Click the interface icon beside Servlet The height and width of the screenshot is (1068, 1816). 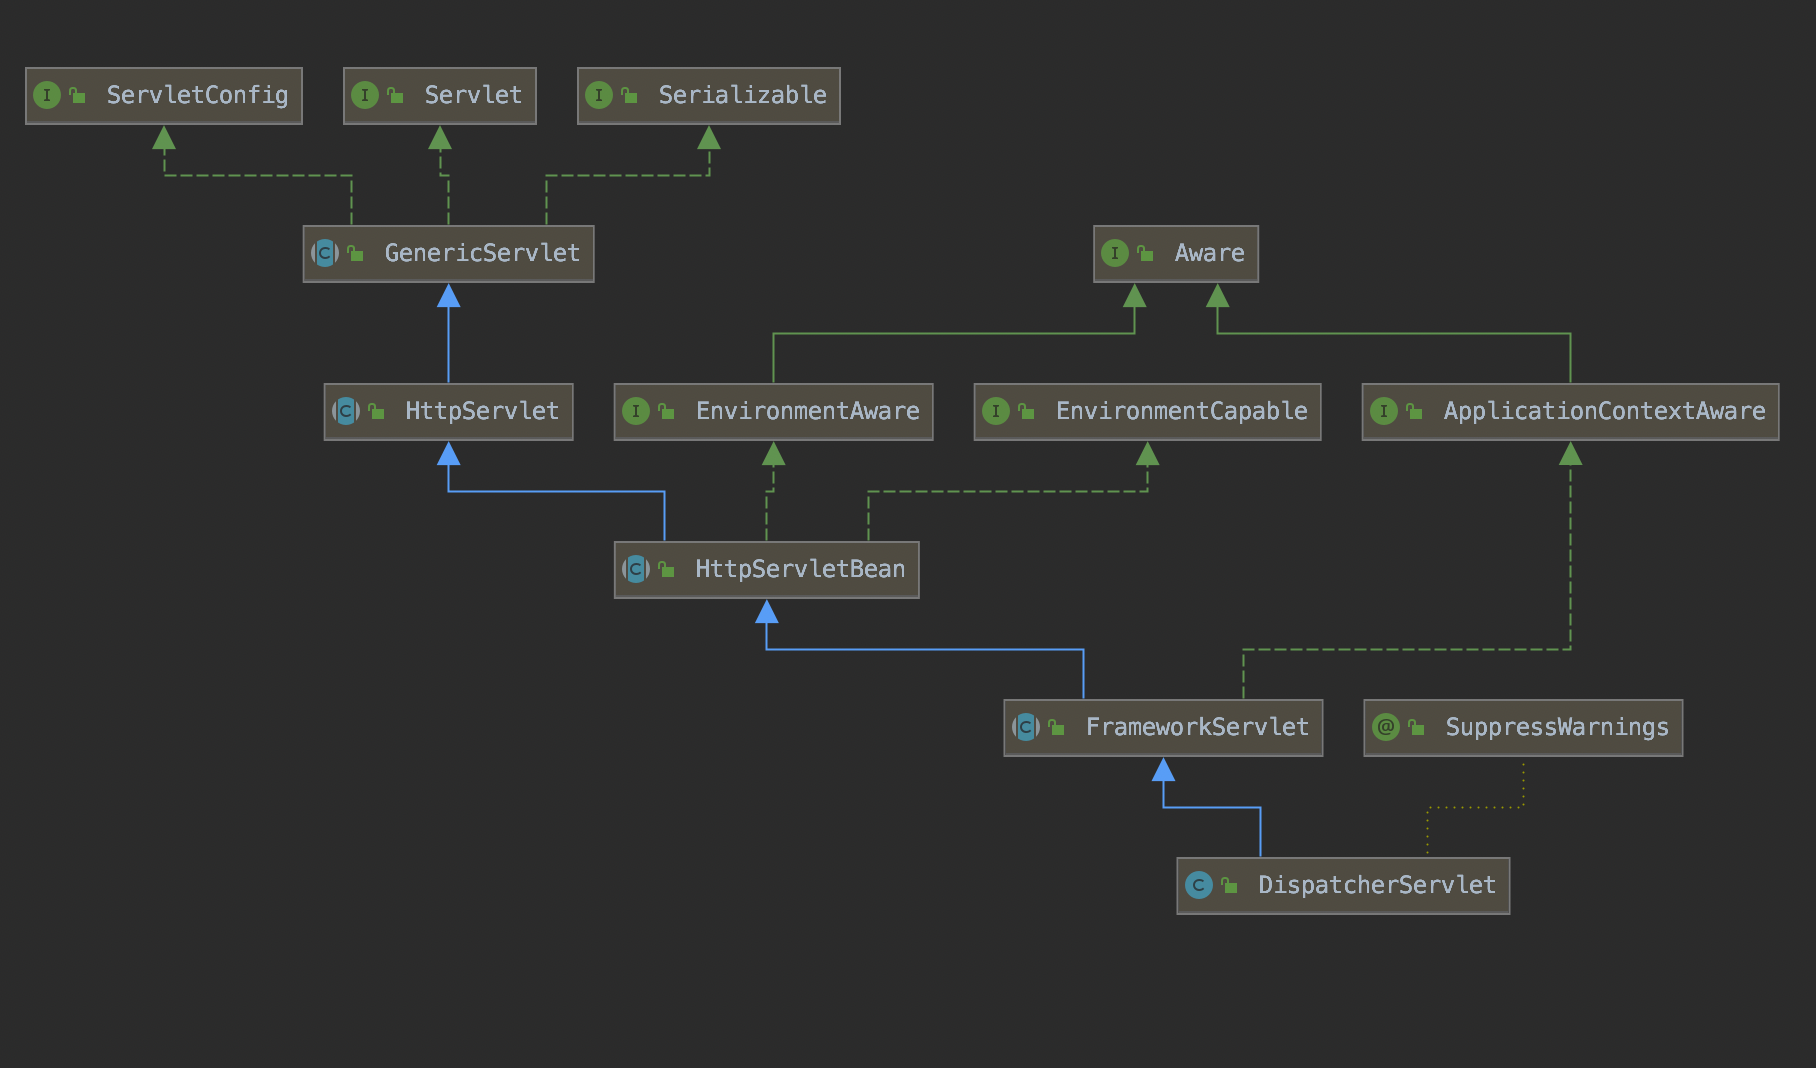(x=365, y=96)
